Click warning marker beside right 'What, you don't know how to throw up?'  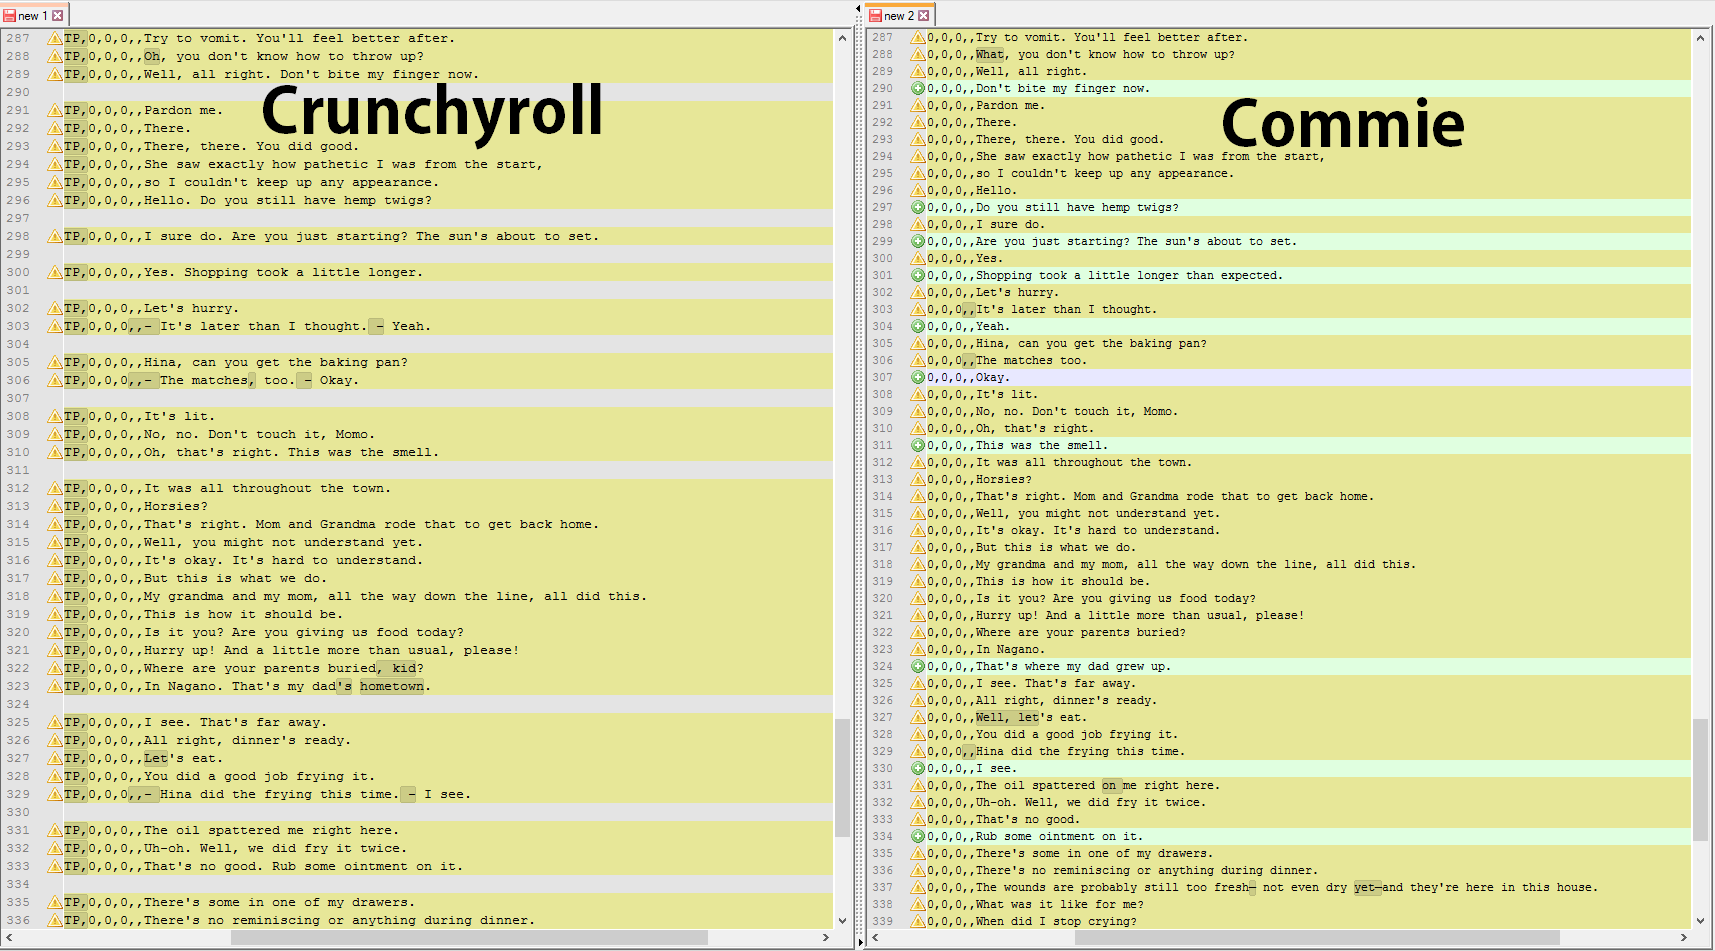point(917,54)
